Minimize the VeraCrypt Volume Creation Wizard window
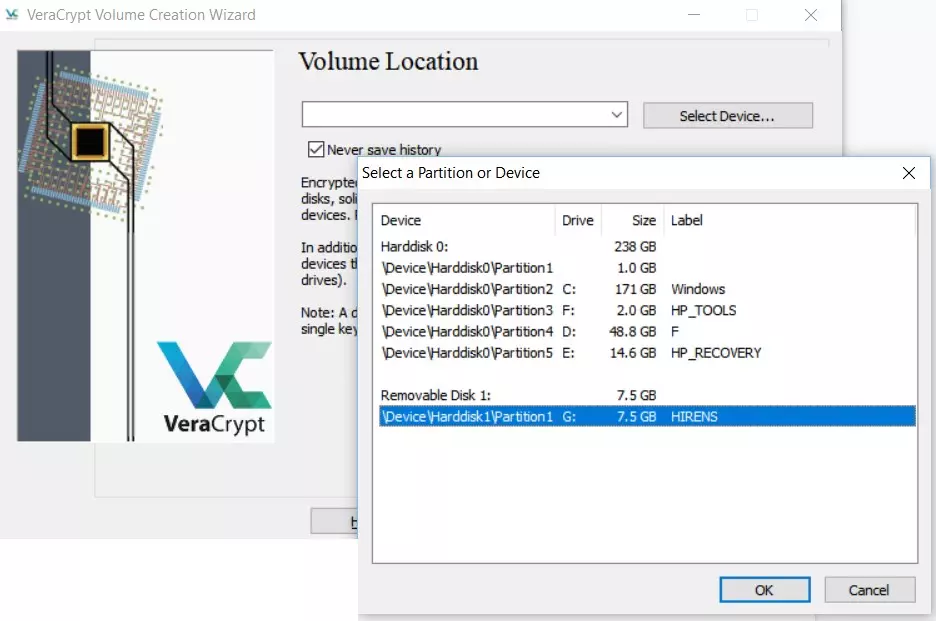Screen dimensions: 936x621 click(694, 14)
